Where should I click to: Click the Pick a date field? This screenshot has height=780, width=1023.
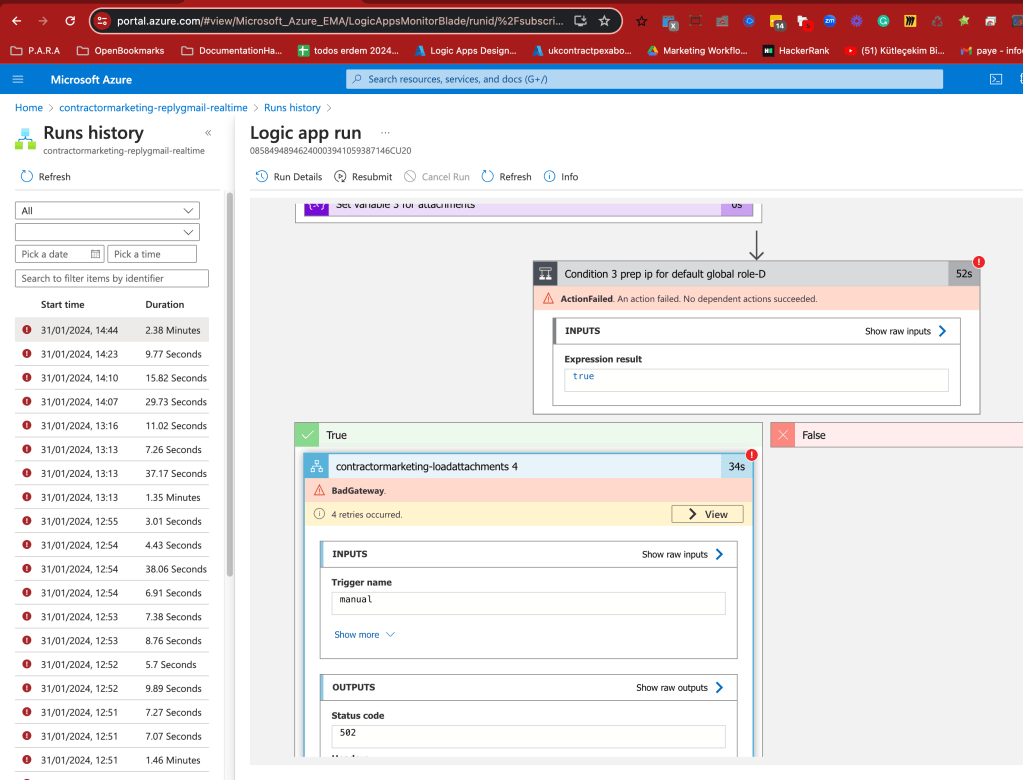point(59,254)
